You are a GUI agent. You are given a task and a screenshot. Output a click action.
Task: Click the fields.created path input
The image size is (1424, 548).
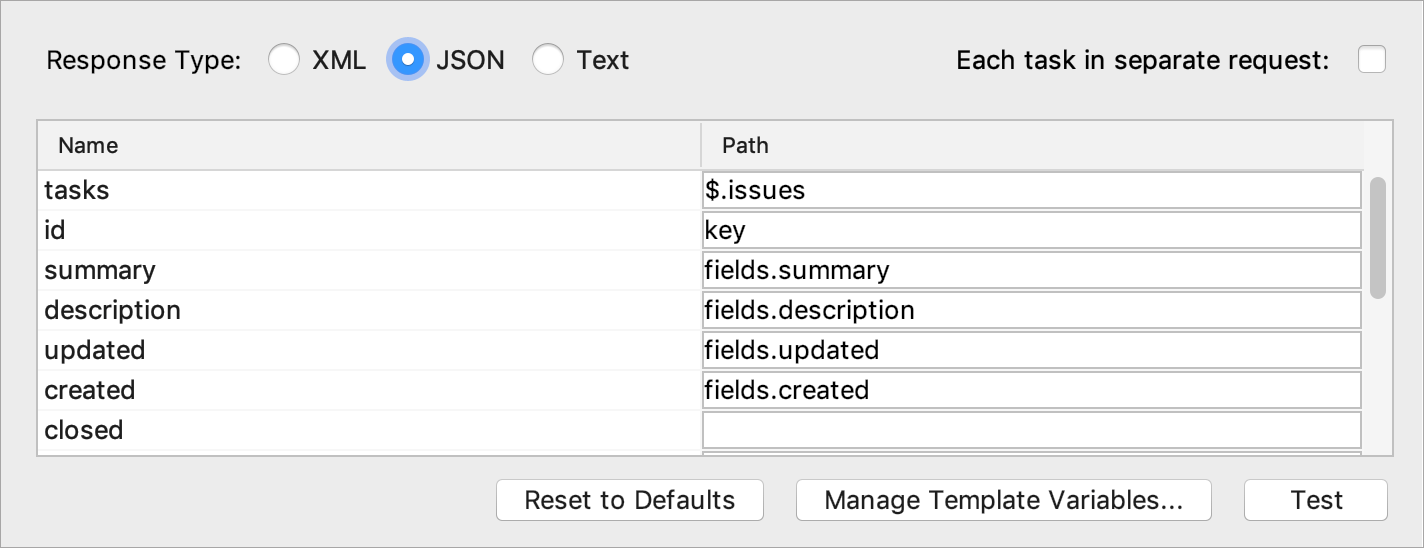pyautogui.click(x=1031, y=390)
